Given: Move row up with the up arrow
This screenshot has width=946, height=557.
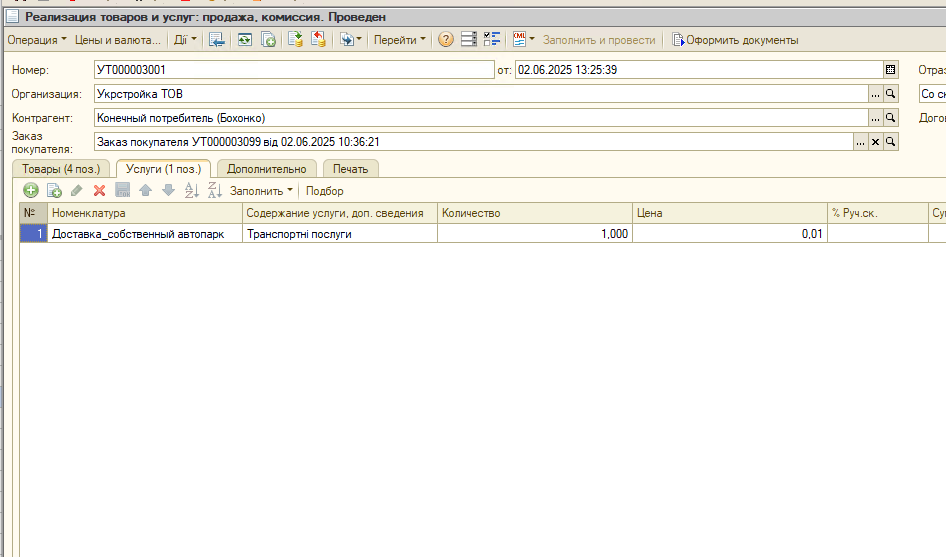Looking at the screenshot, I should tap(145, 191).
